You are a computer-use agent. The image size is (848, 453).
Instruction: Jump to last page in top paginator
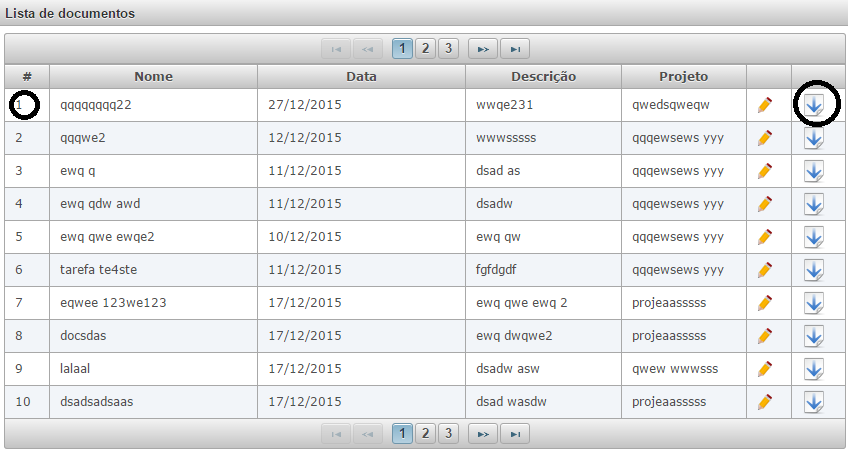coord(515,49)
